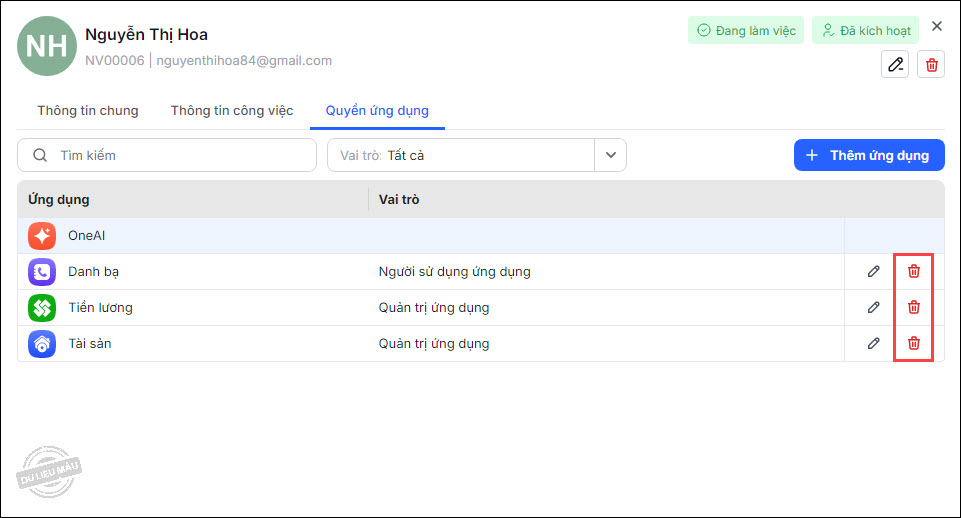Click the red delete employee trash button

click(x=931, y=64)
